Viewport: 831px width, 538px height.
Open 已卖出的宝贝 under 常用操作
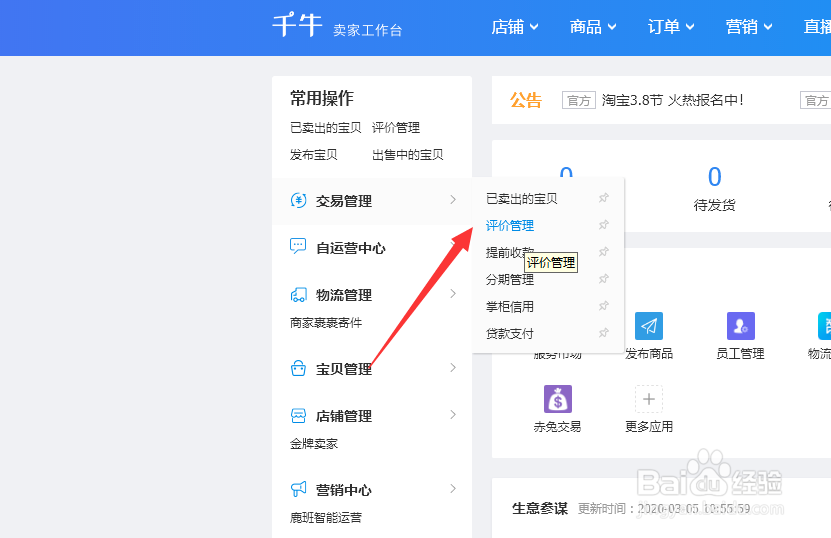tap(325, 128)
